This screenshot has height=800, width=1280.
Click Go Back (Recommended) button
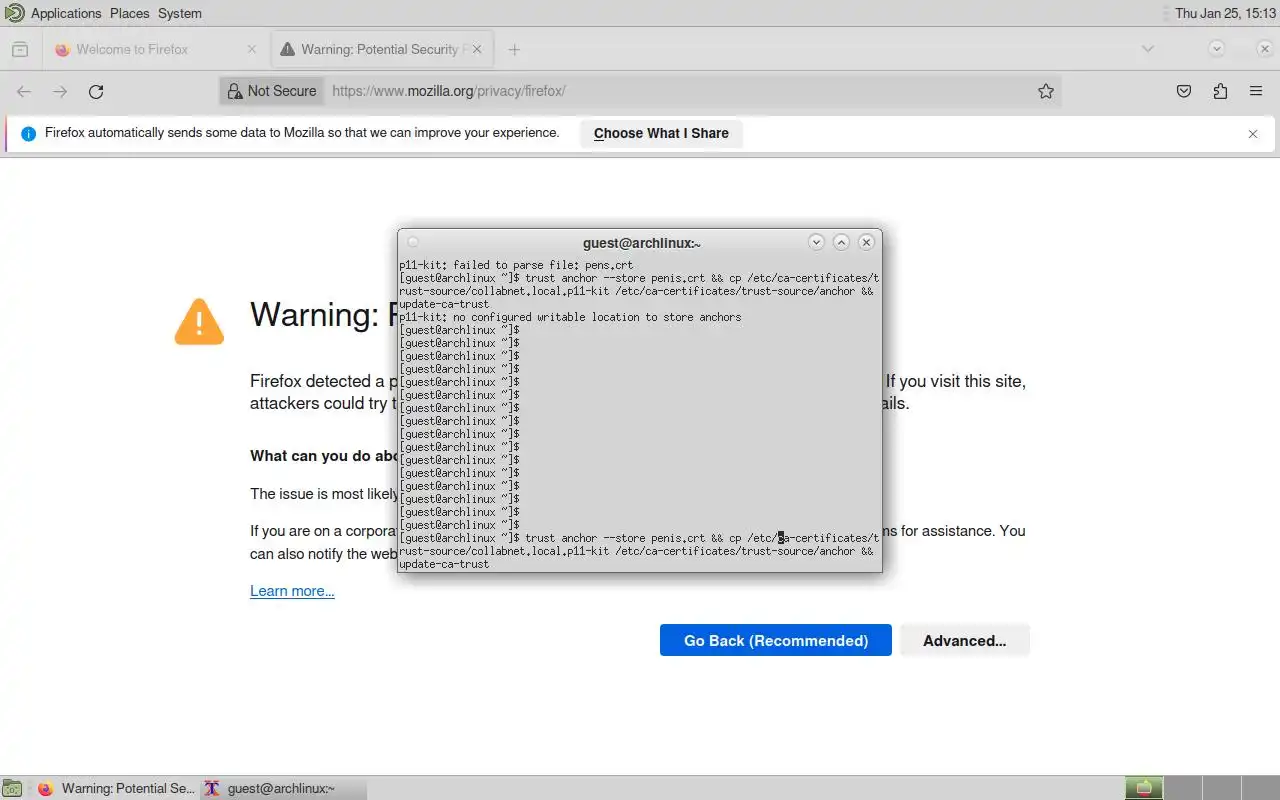pyautogui.click(x=776, y=640)
